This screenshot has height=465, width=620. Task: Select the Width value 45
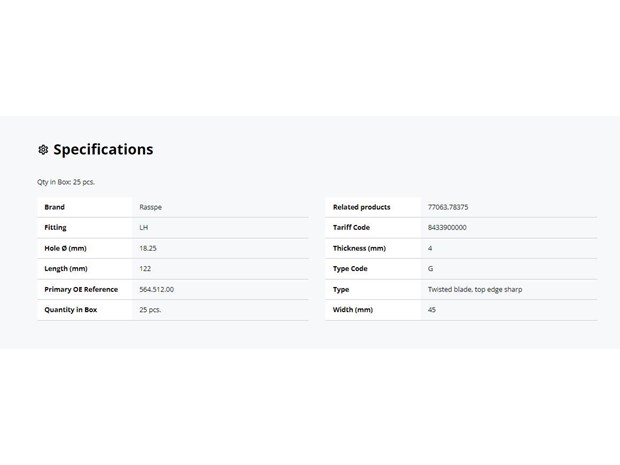[432, 310]
